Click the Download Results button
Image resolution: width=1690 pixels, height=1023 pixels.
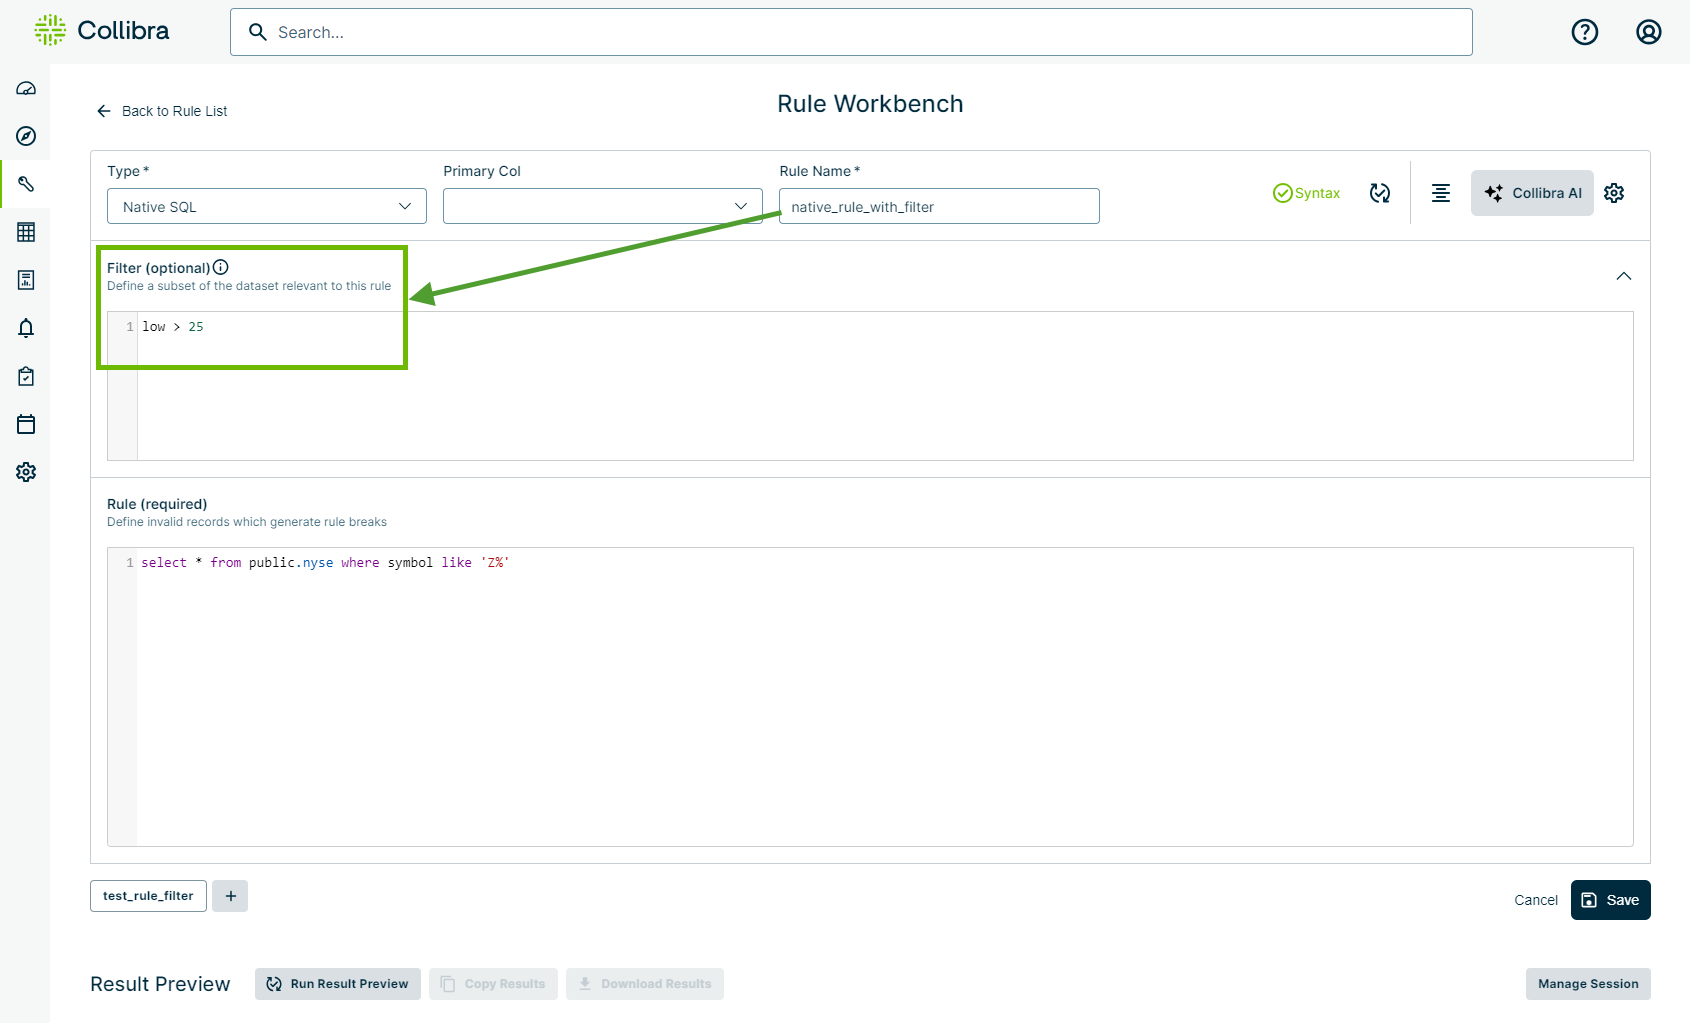click(x=645, y=984)
